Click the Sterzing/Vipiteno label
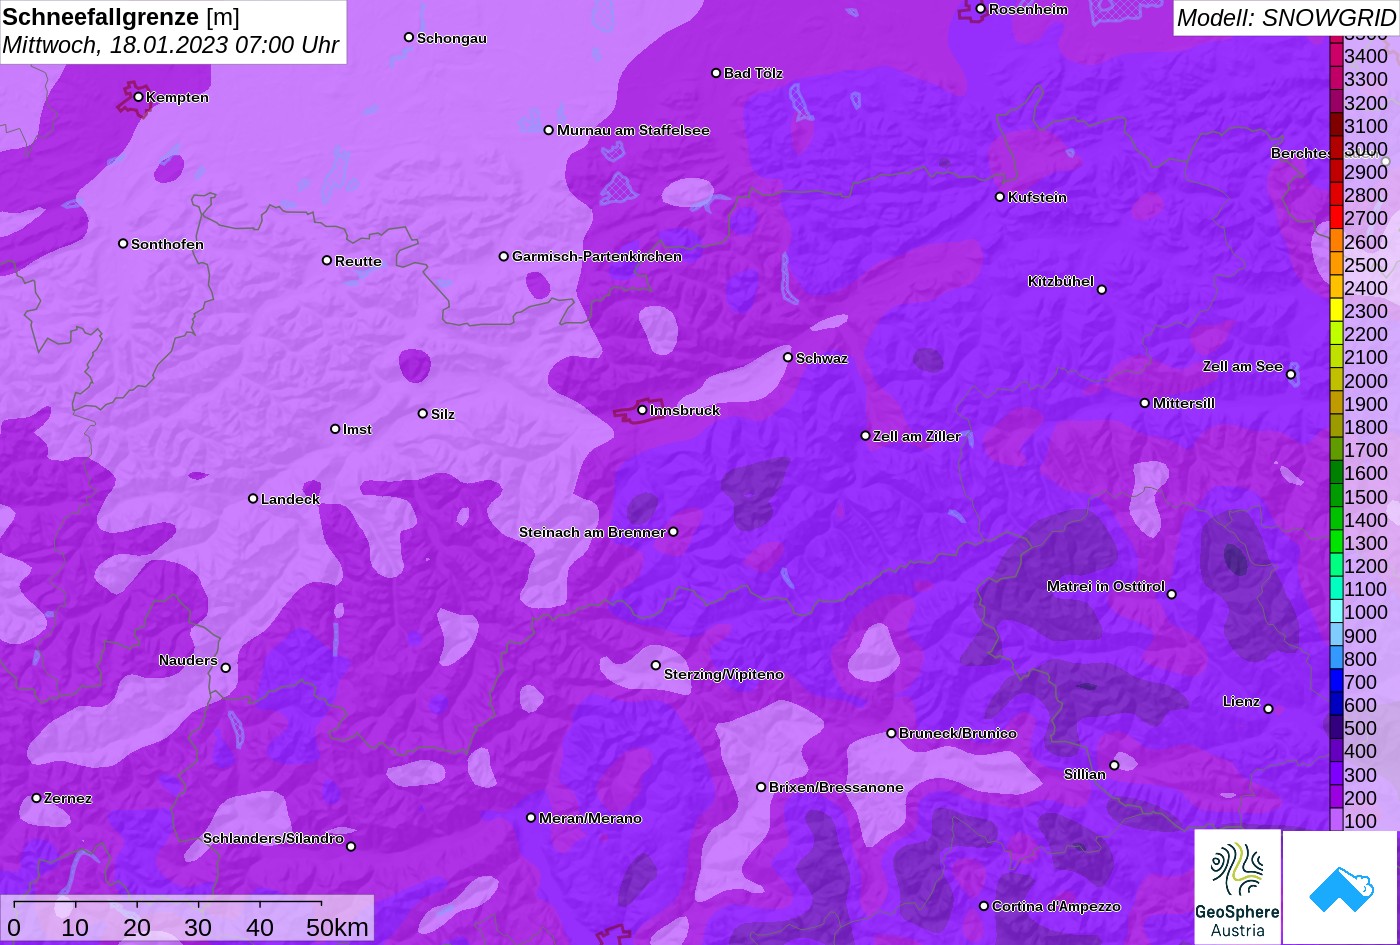 click(724, 675)
